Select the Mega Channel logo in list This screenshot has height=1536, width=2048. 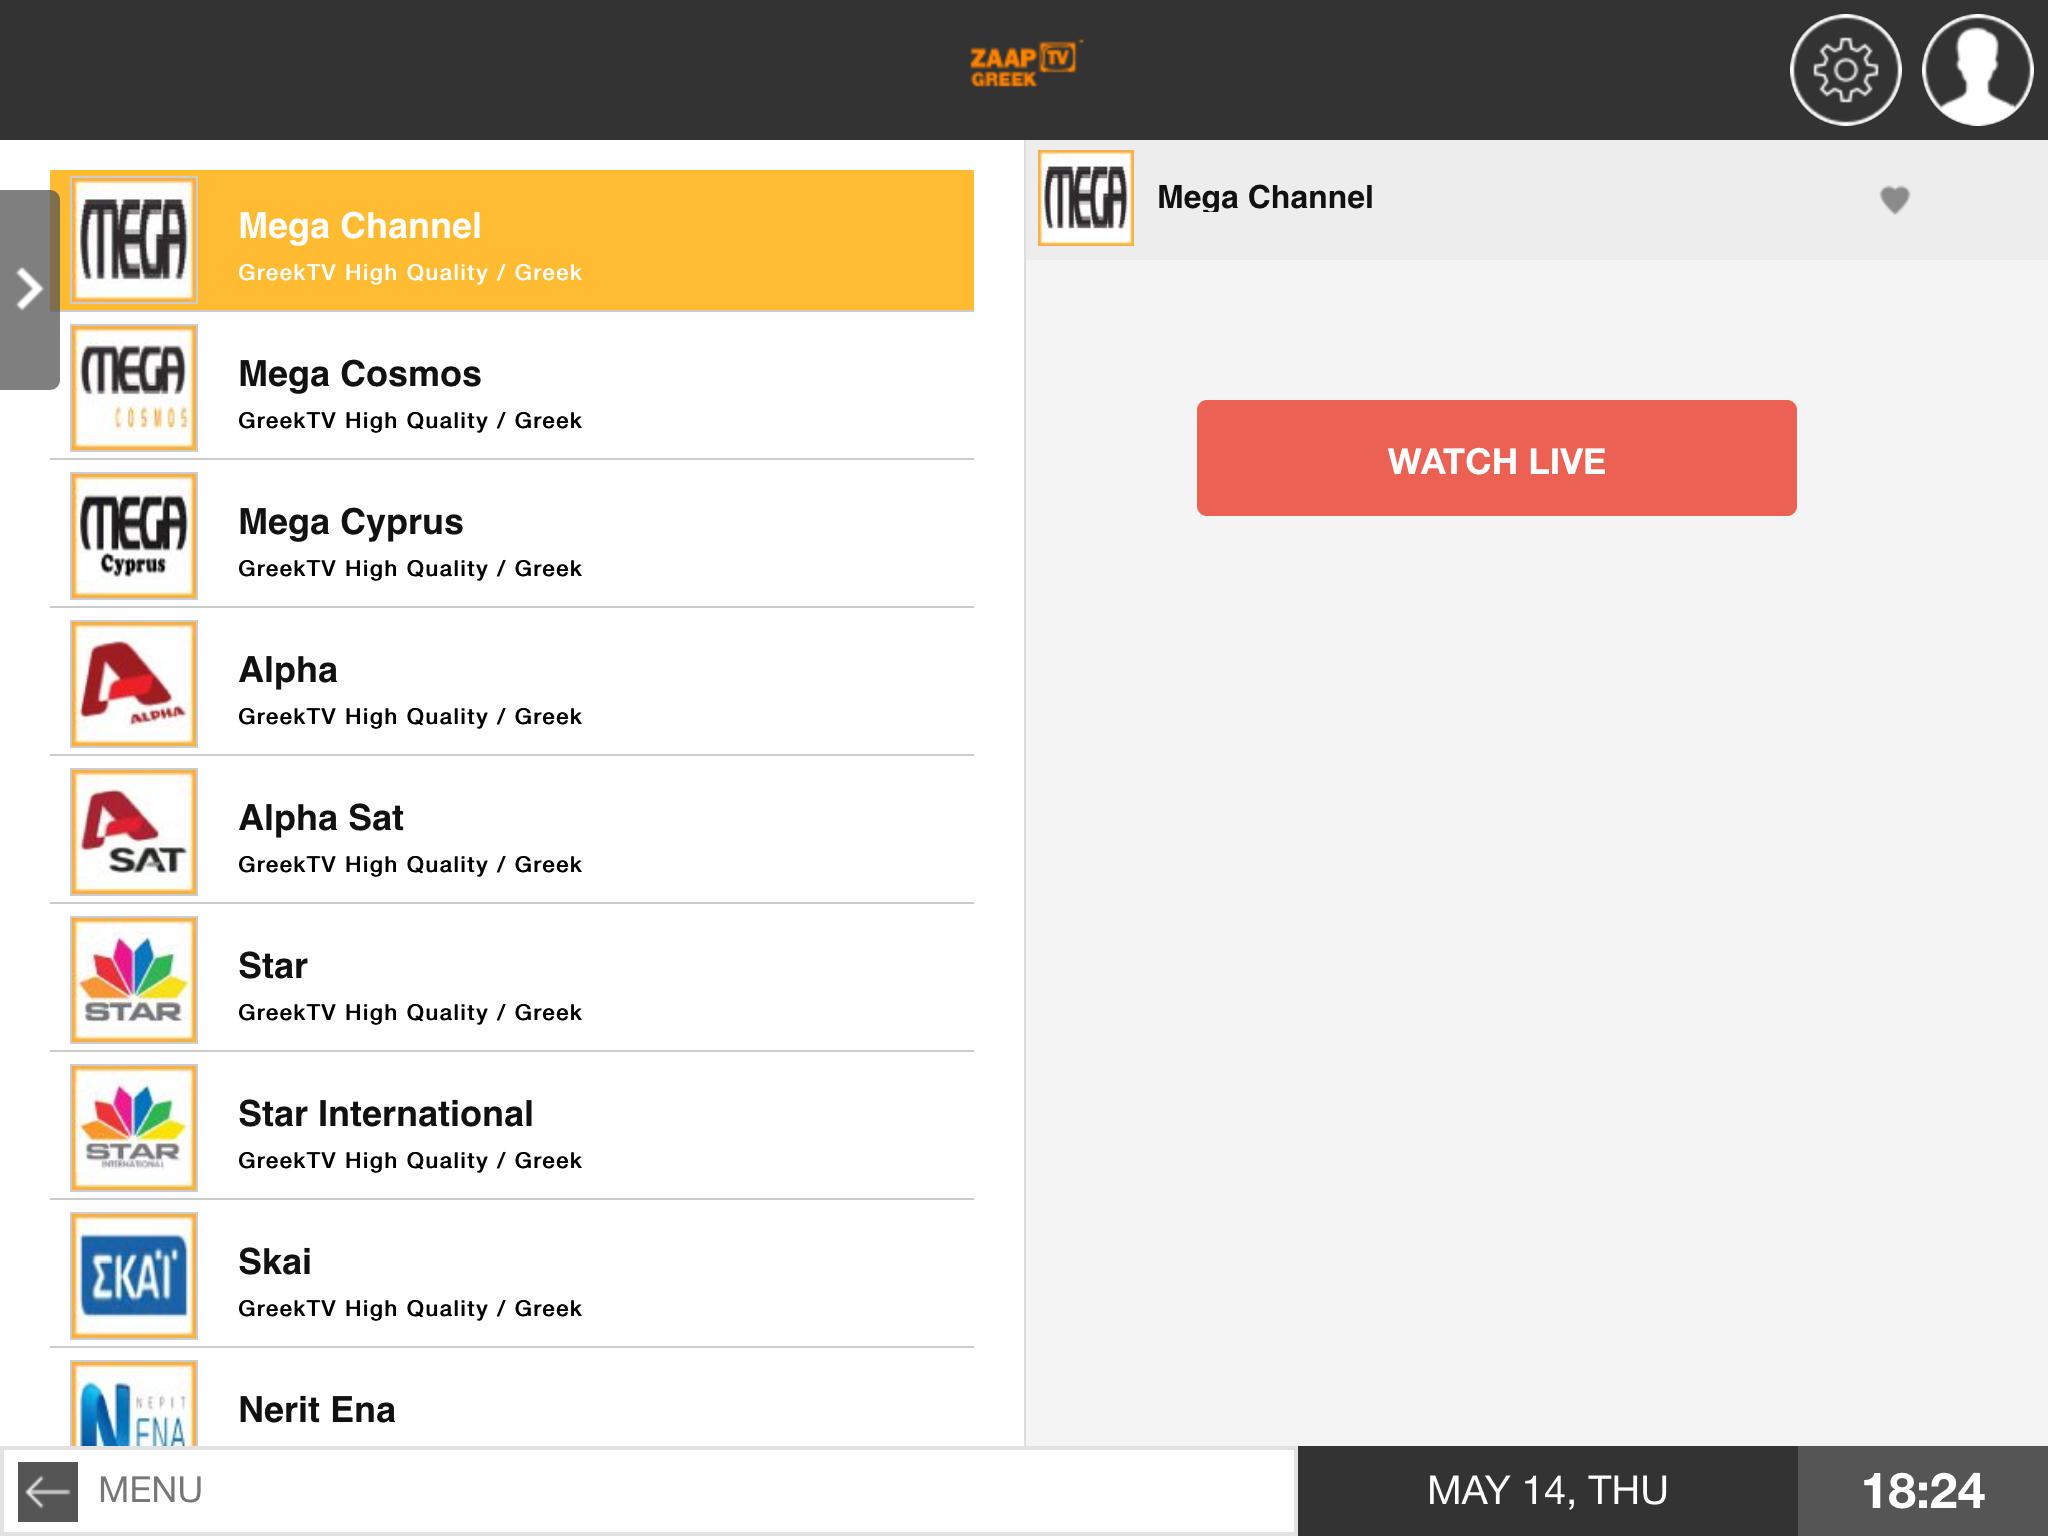pos(134,240)
